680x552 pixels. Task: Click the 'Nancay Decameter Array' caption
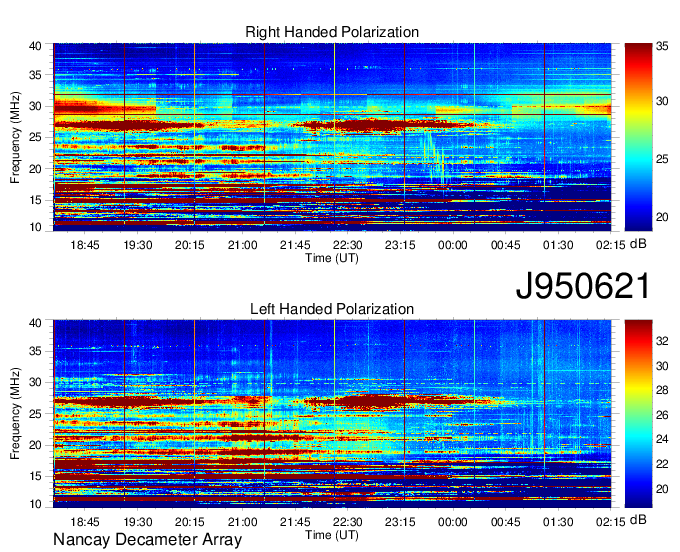pyautogui.click(x=147, y=540)
